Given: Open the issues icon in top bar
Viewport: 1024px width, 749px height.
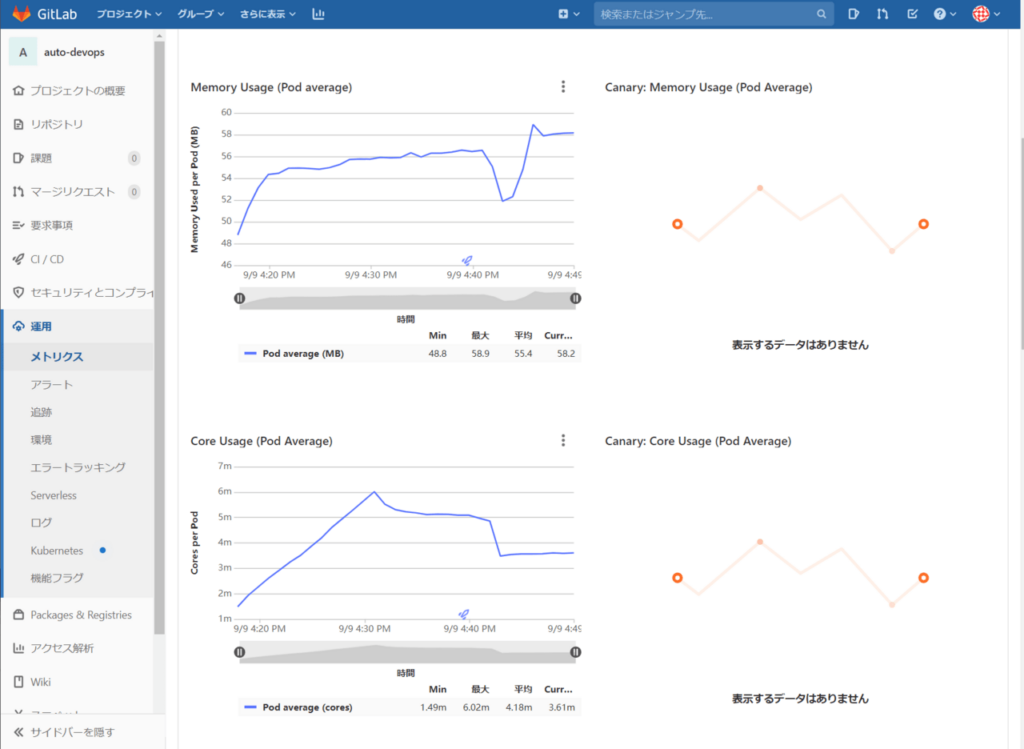Looking at the screenshot, I should [853, 14].
